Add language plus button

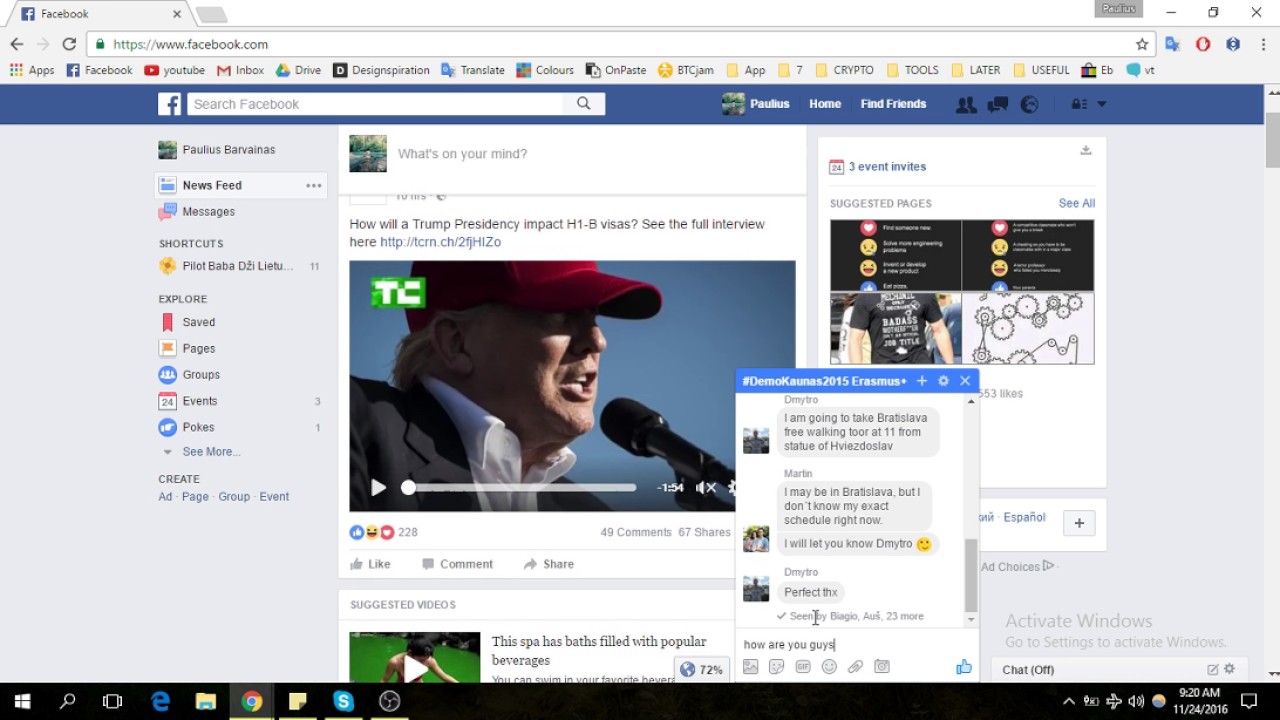(x=1079, y=523)
